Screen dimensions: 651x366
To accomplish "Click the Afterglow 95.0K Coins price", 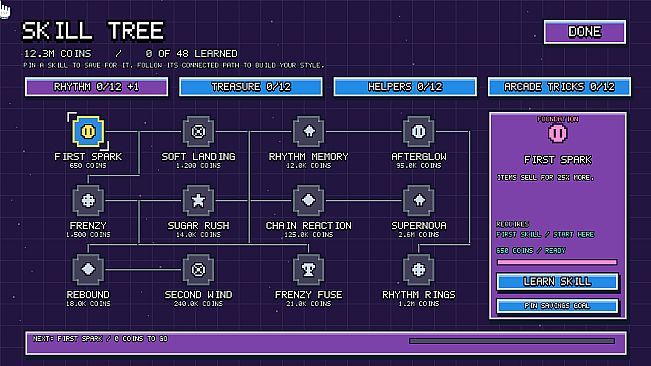I will point(418,166).
